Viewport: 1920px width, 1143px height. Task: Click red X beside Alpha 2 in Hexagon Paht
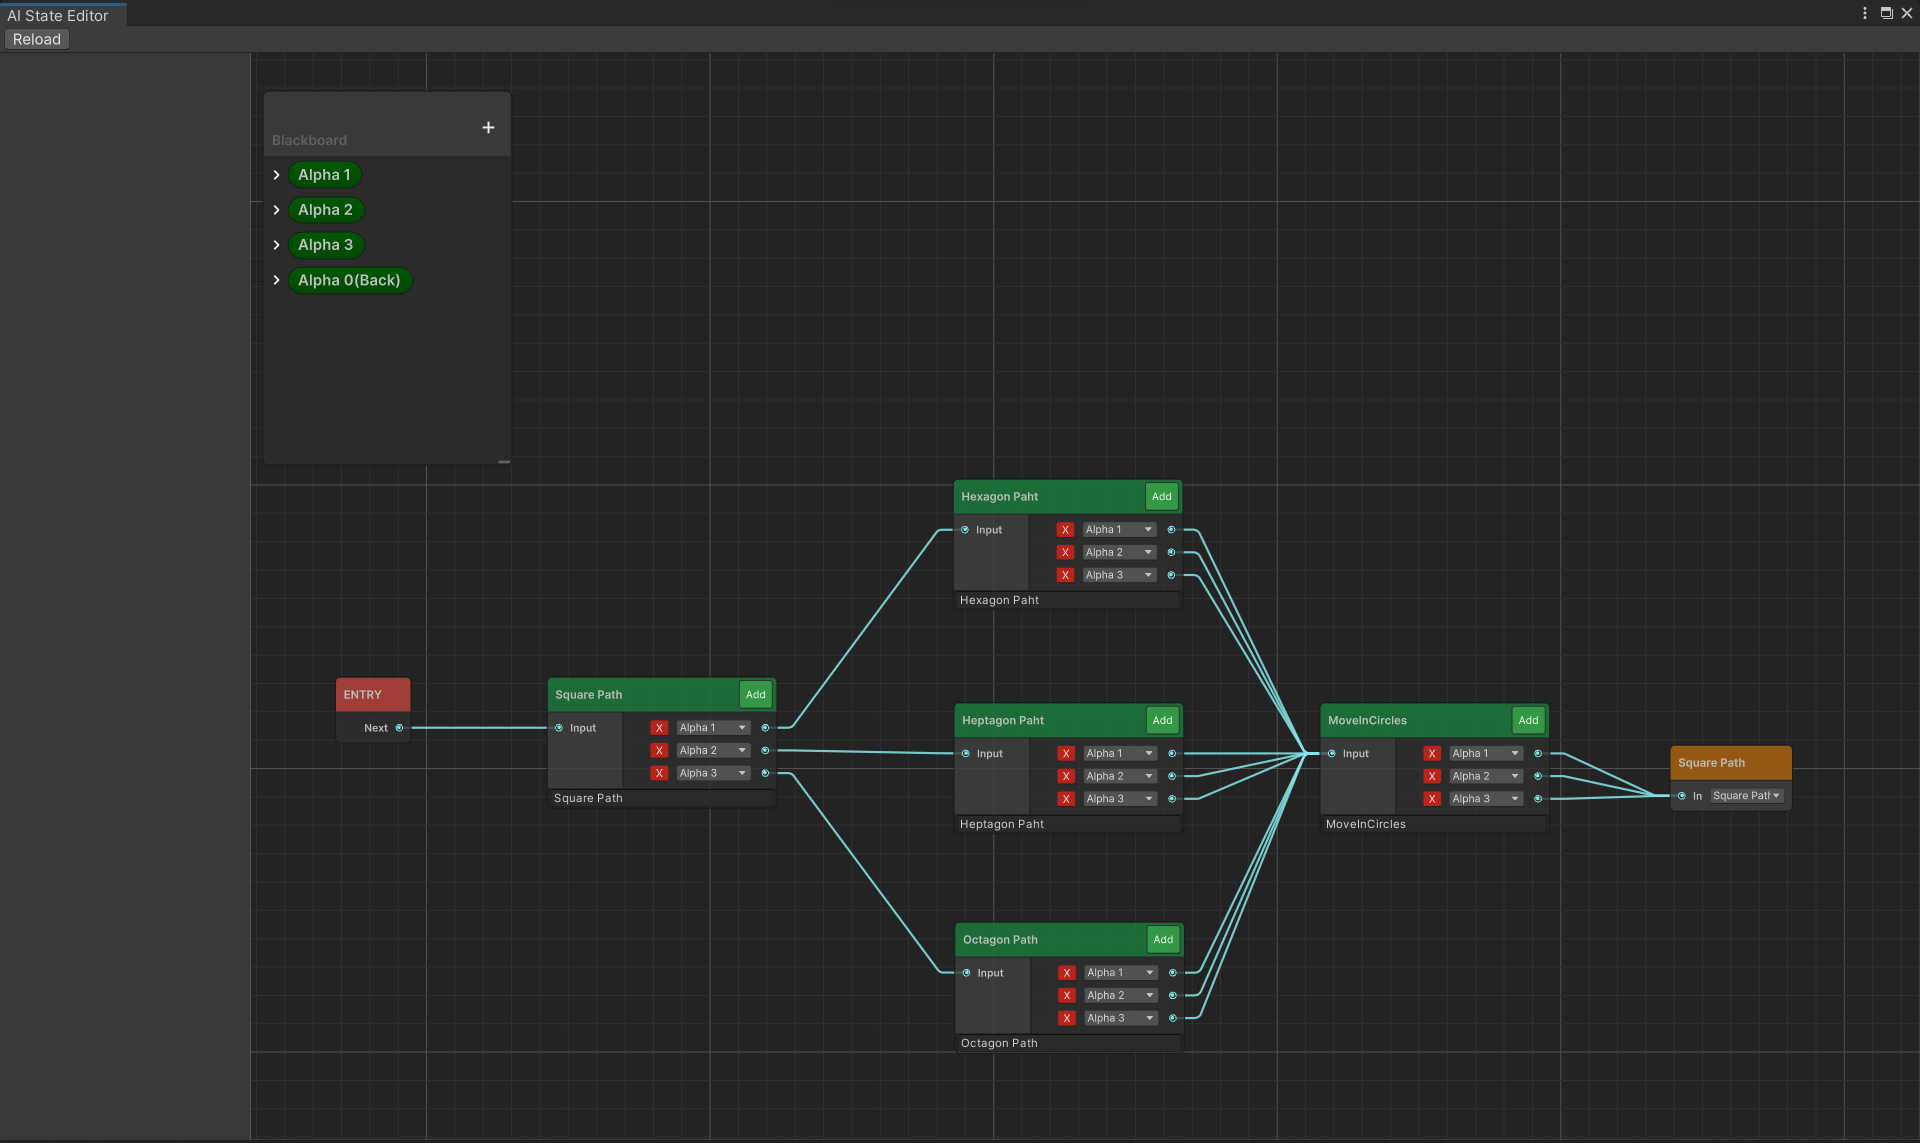[x=1065, y=552]
